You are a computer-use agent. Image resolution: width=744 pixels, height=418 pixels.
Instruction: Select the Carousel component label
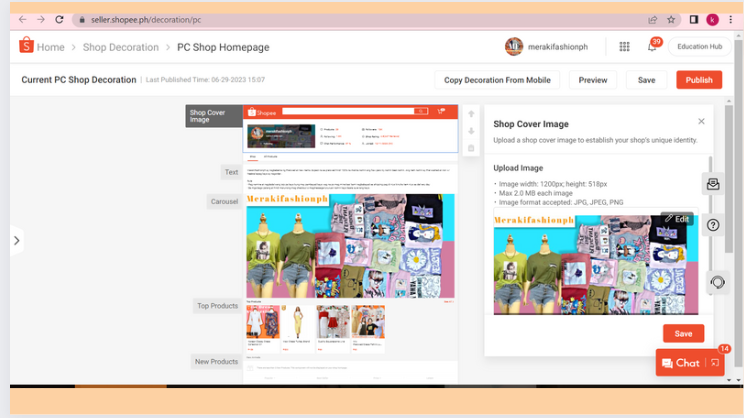(224, 202)
